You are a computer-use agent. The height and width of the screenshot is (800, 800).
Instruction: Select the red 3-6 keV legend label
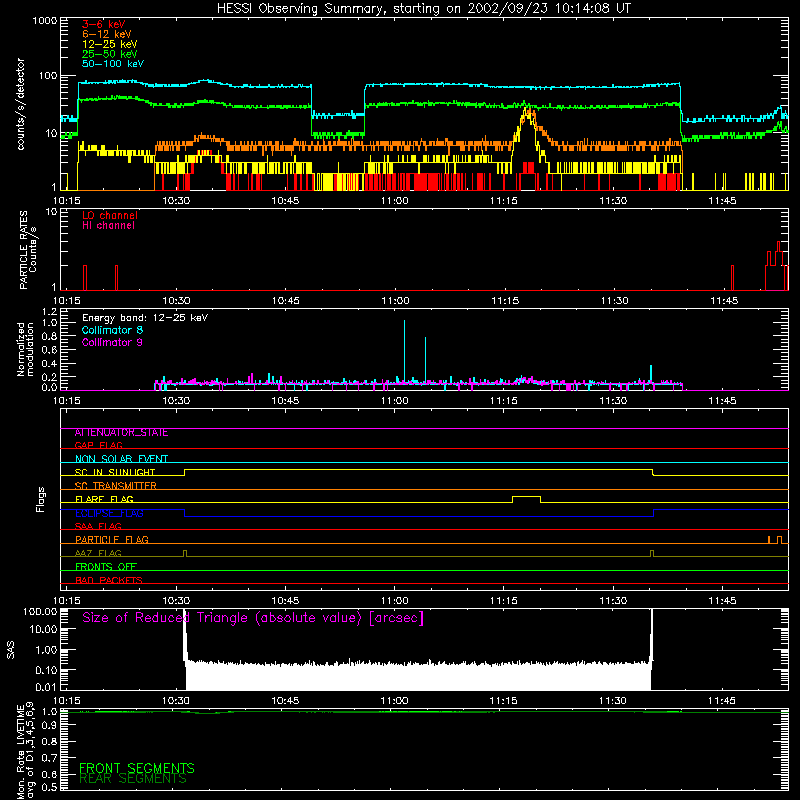[x=104, y=24]
